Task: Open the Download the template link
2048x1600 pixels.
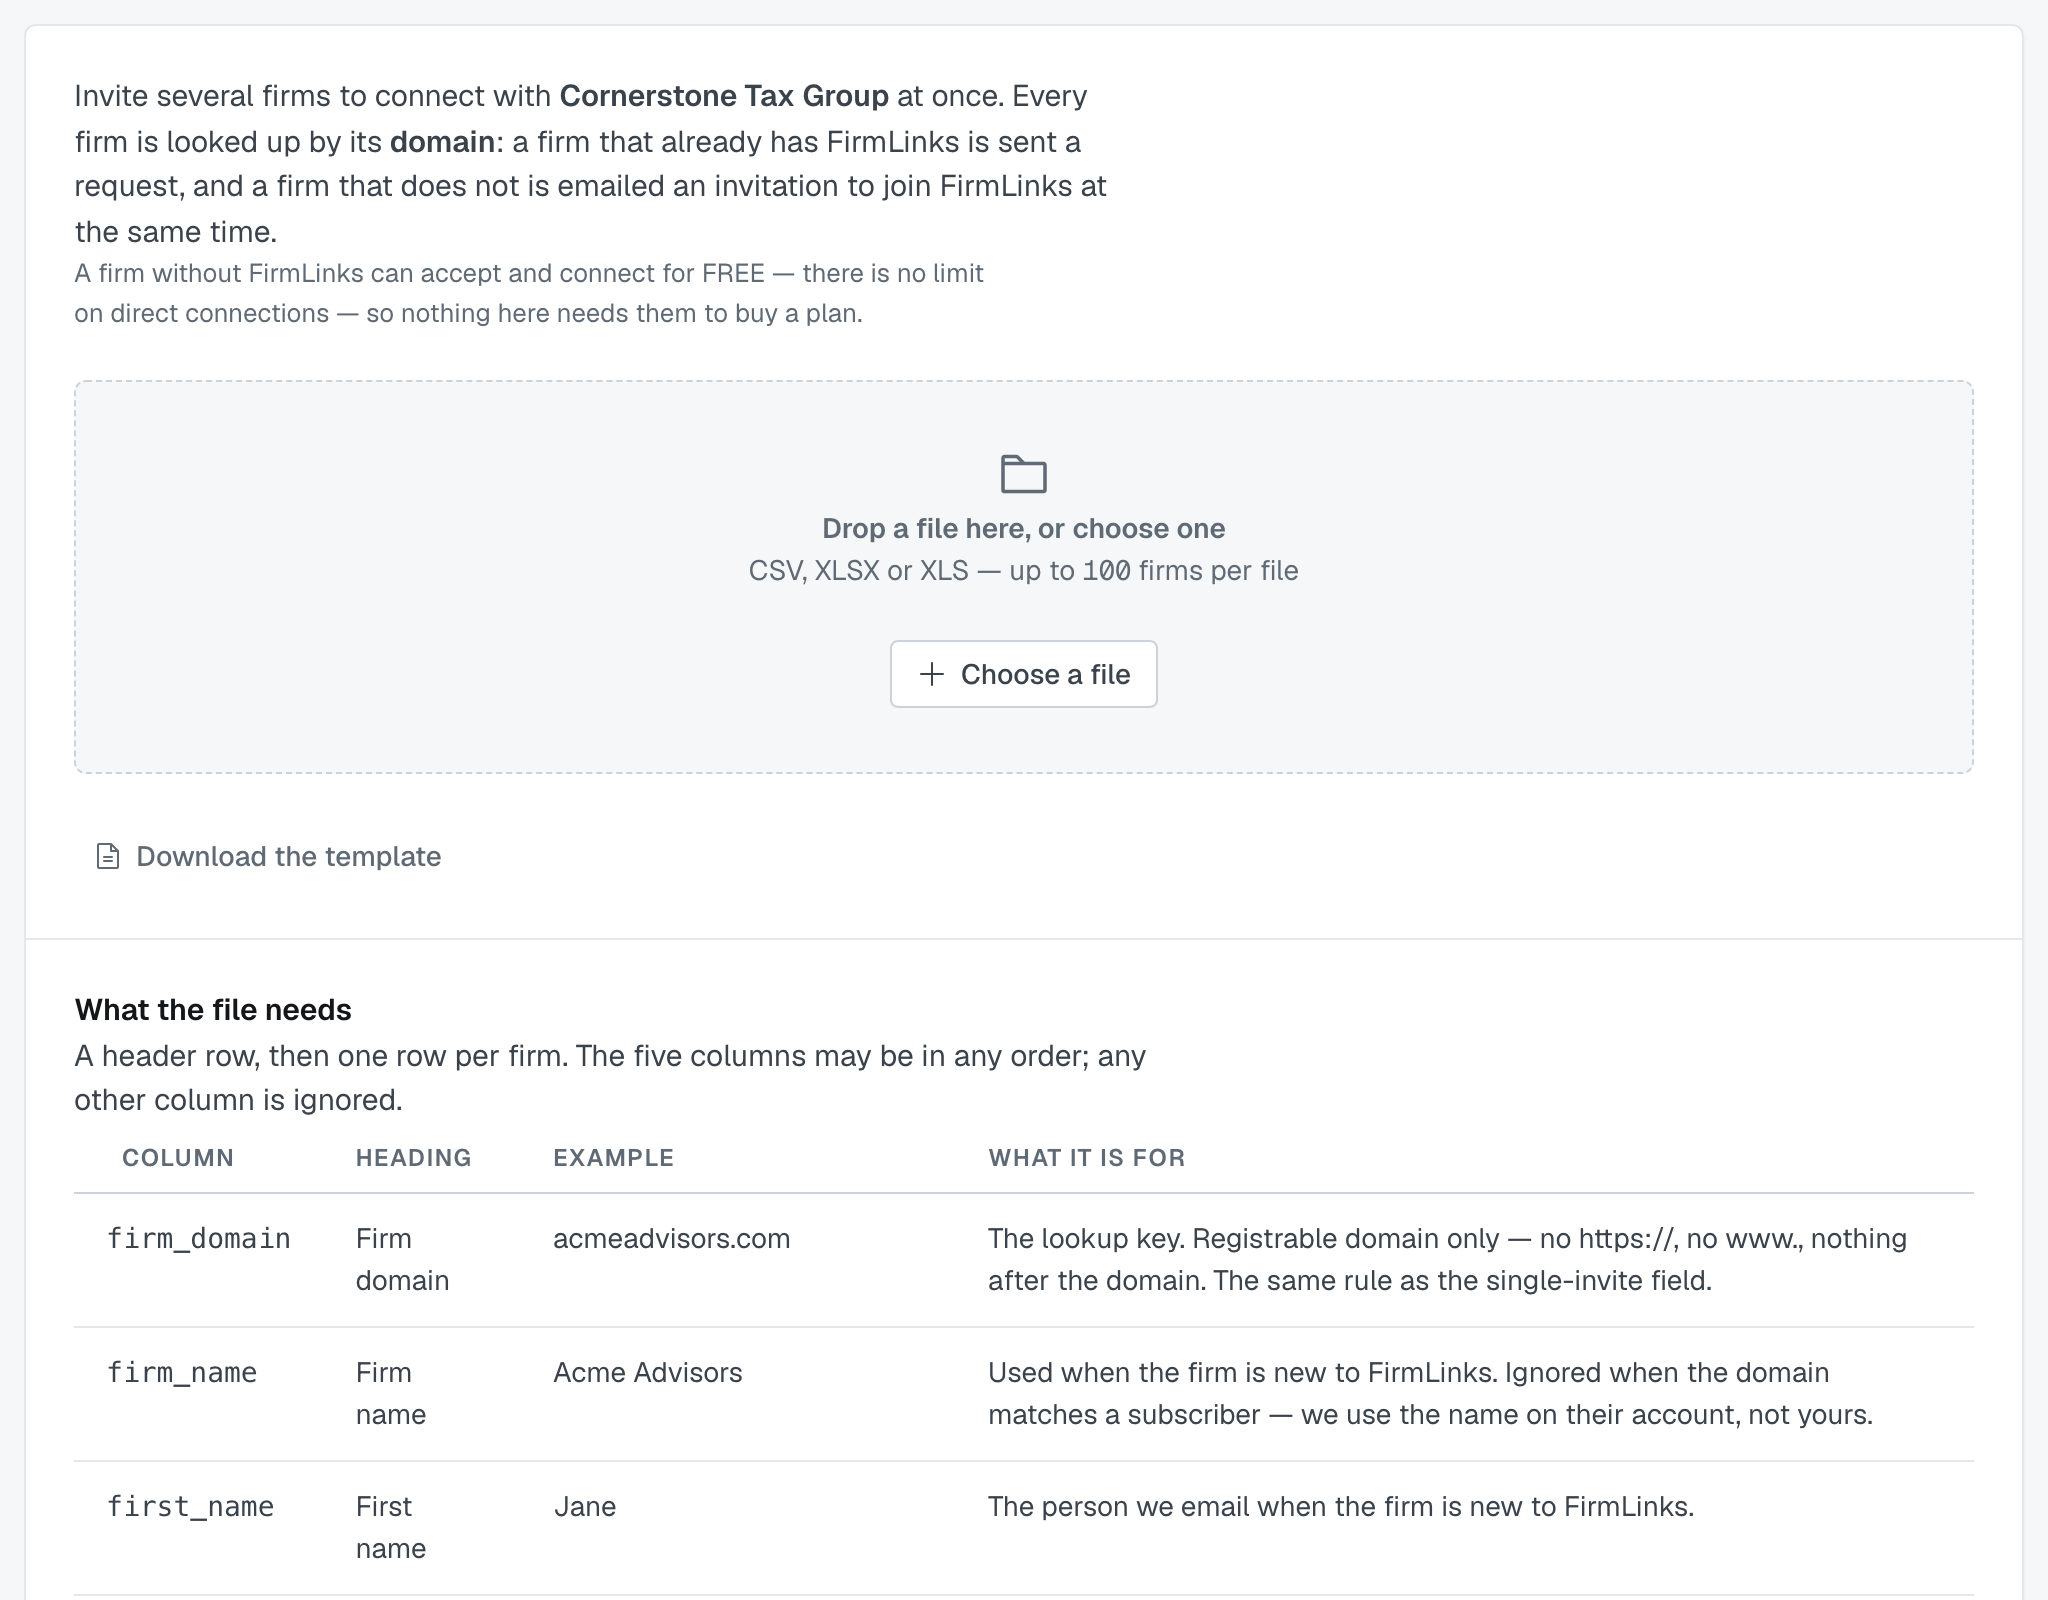Action: [x=268, y=856]
